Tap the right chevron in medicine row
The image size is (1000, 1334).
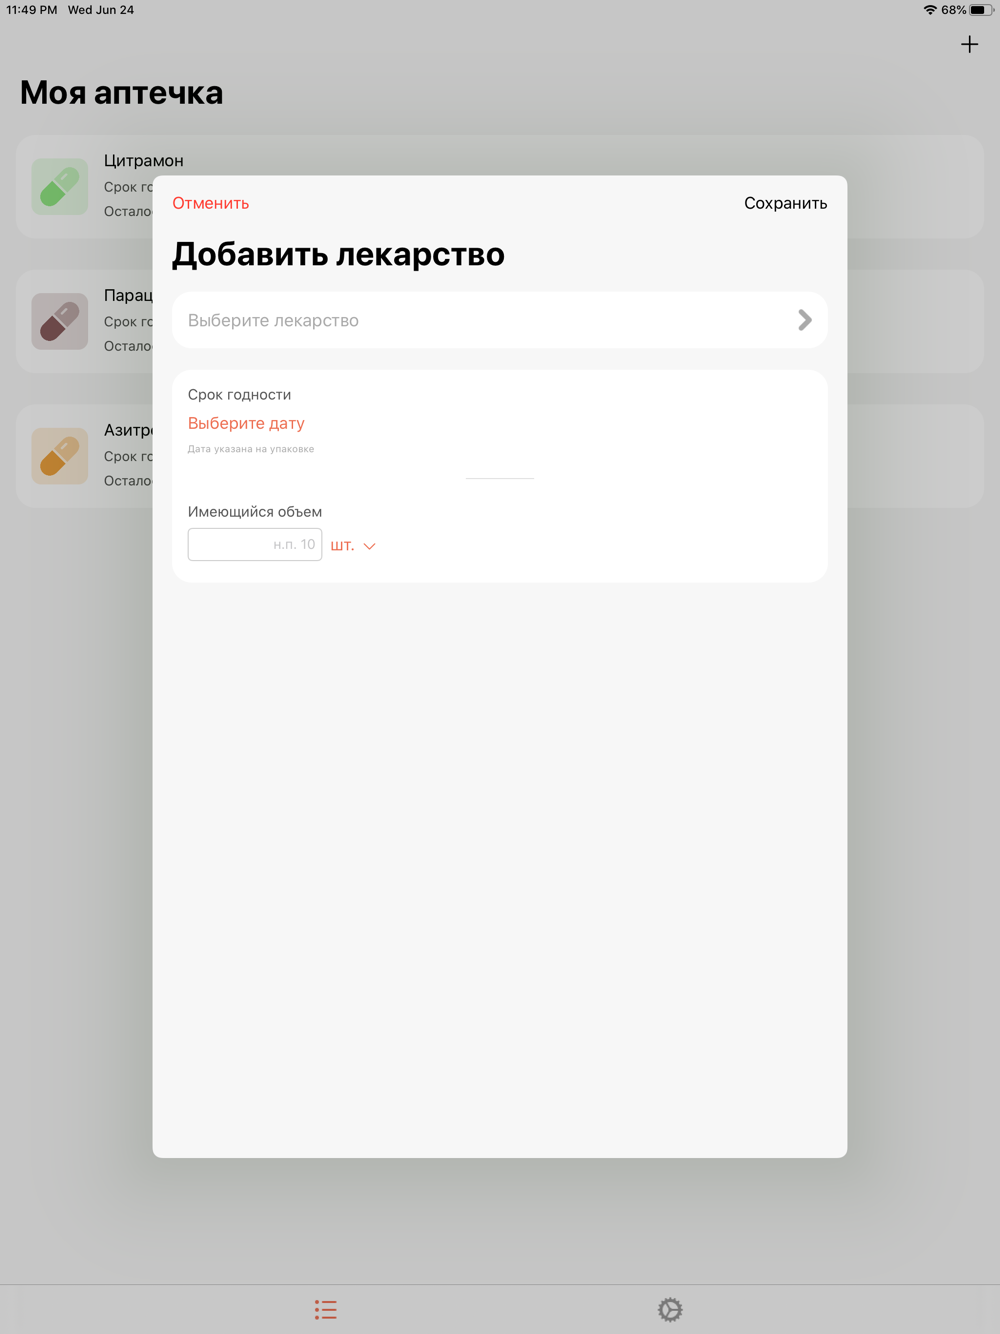805,320
